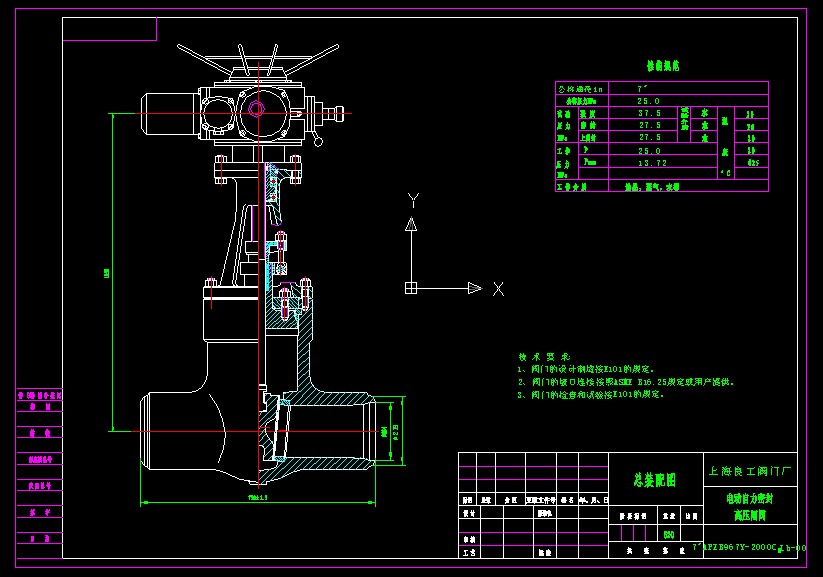Select the 425 temperature value in the spec table
Screen dimensions: 823x577
[752, 161]
